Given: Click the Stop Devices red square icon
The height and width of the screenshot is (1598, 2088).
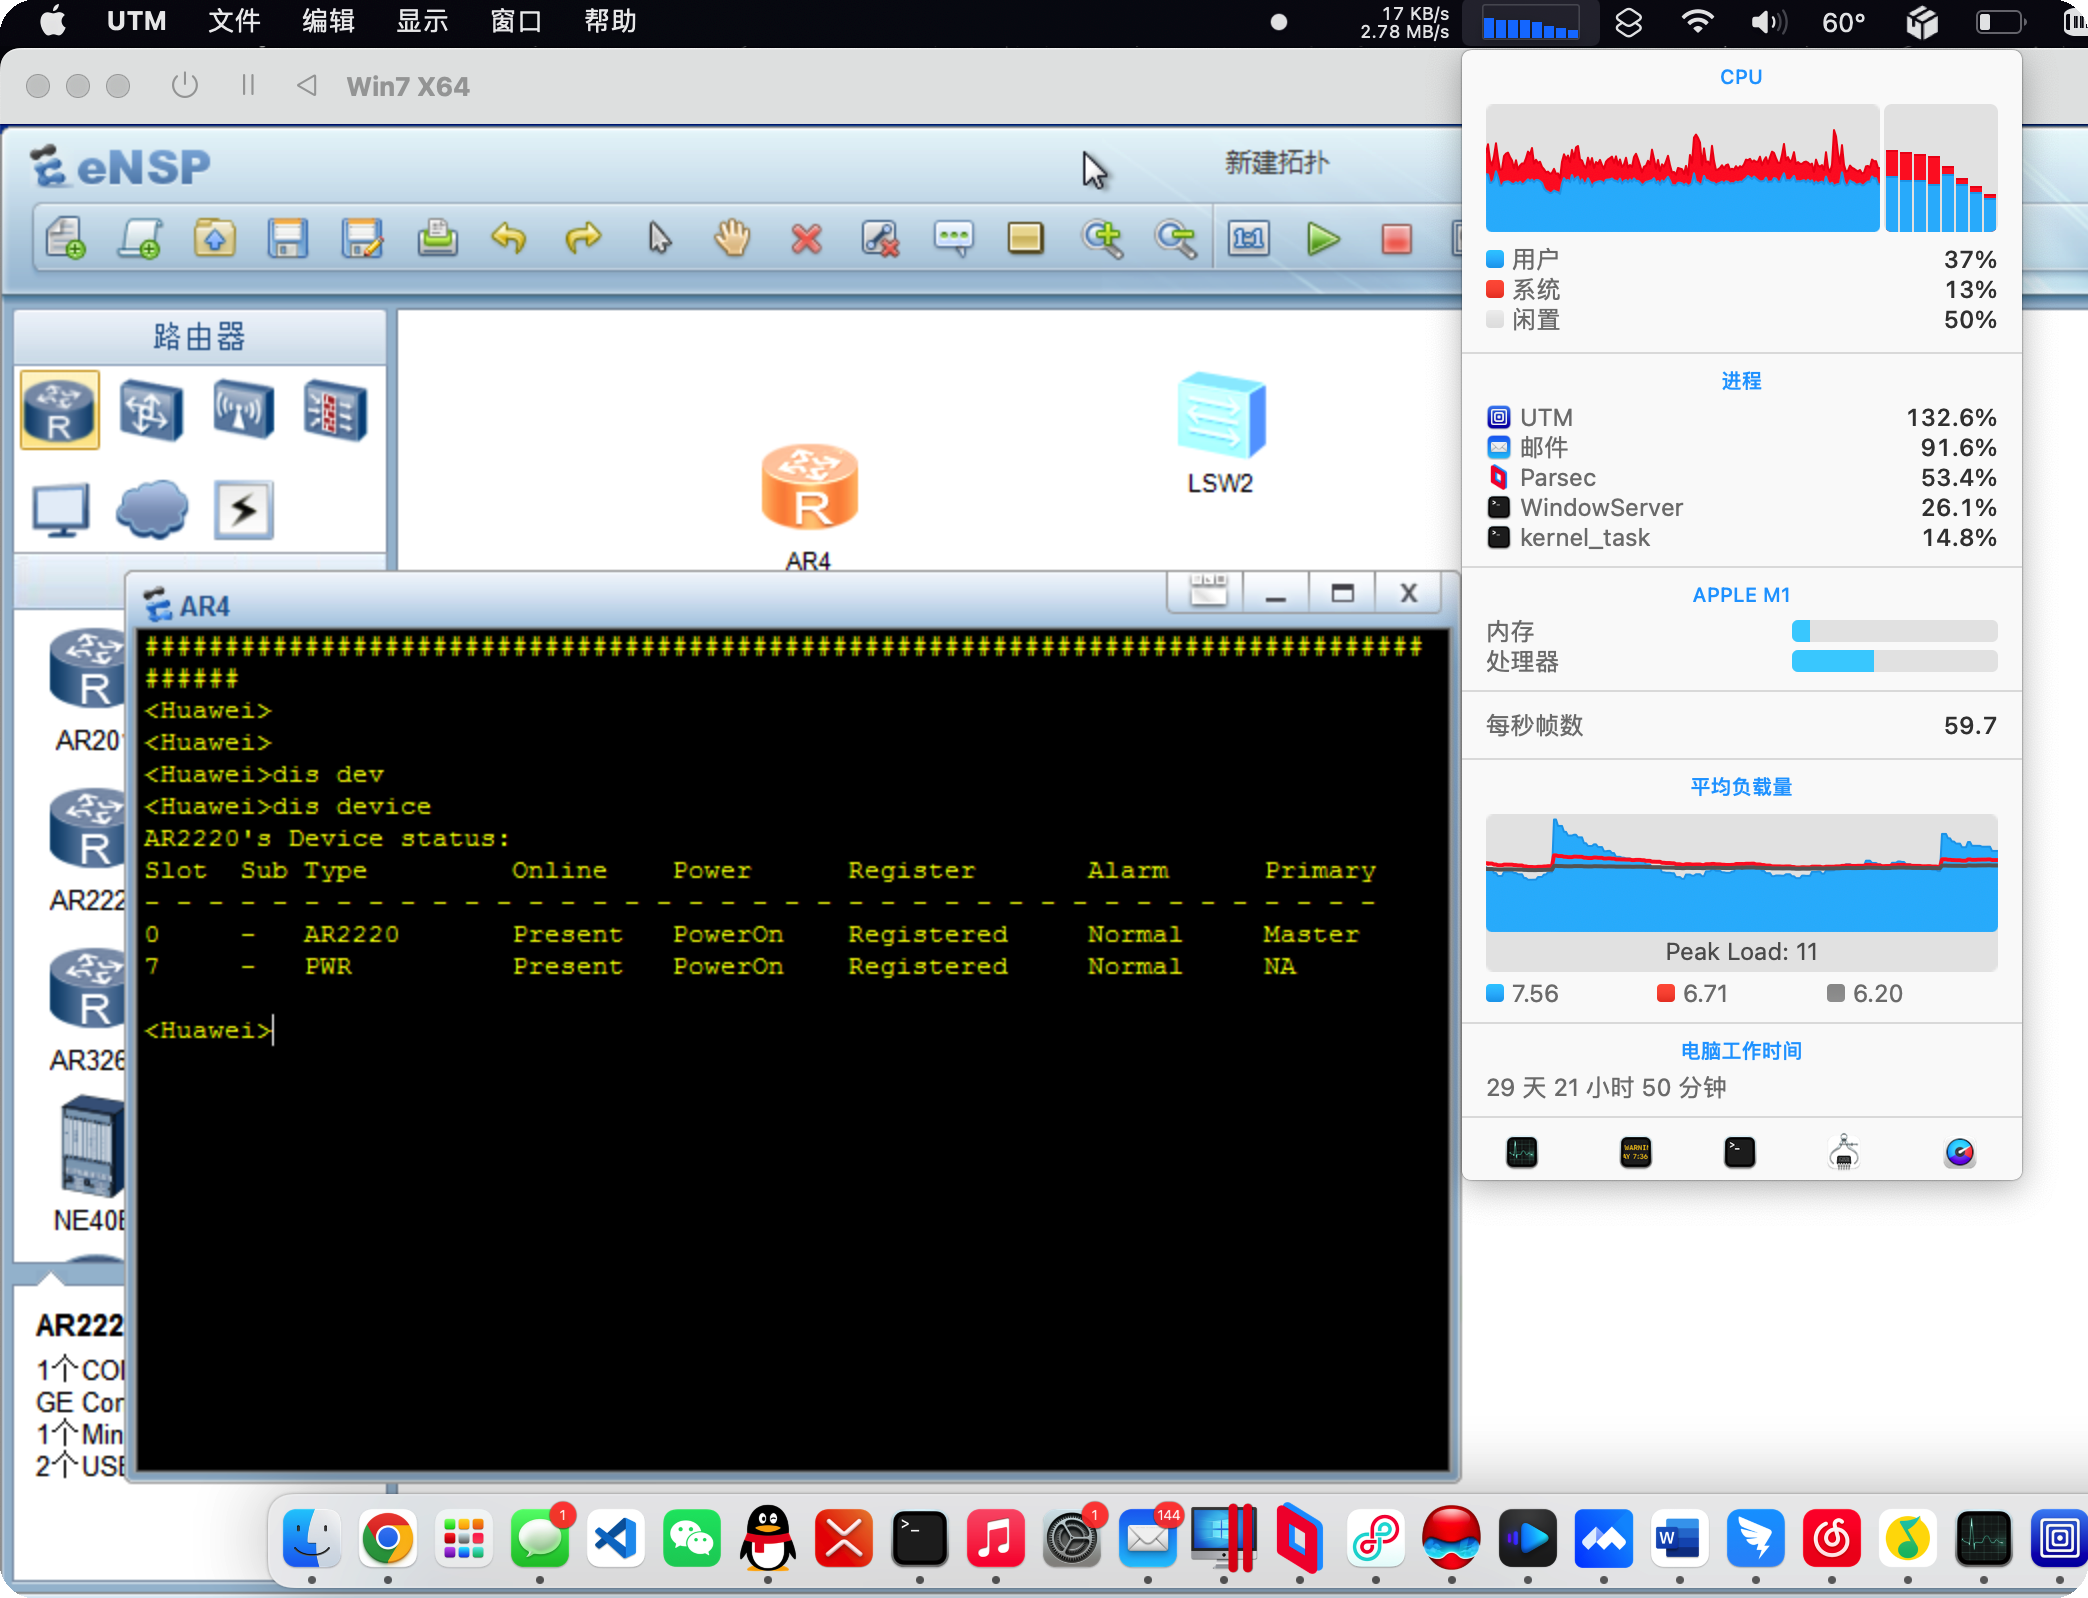Looking at the screenshot, I should [x=1396, y=239].
